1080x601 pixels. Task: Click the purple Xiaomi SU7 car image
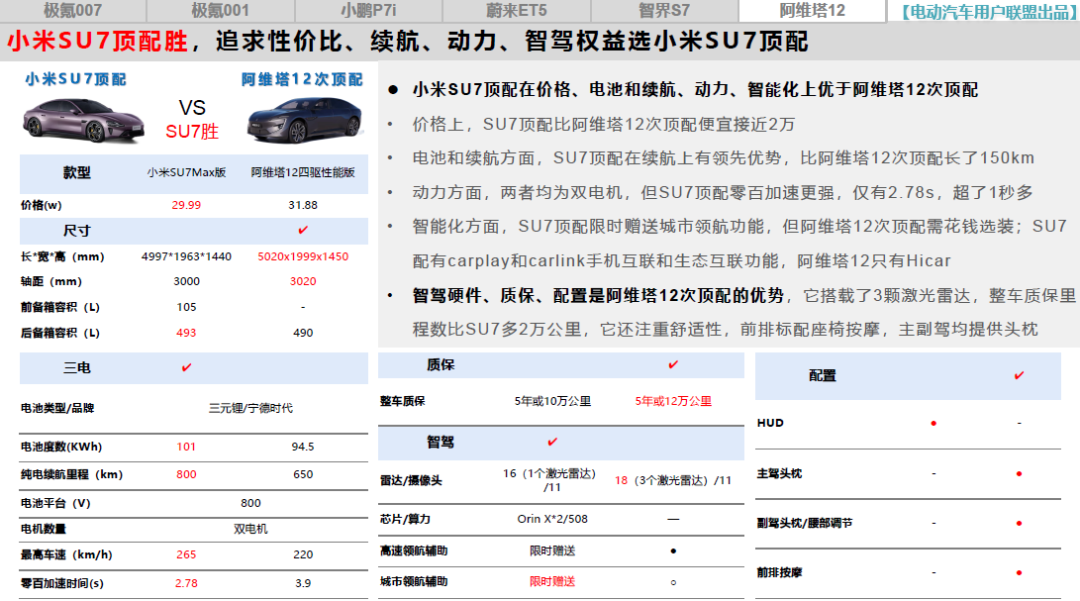coord(83,121)
